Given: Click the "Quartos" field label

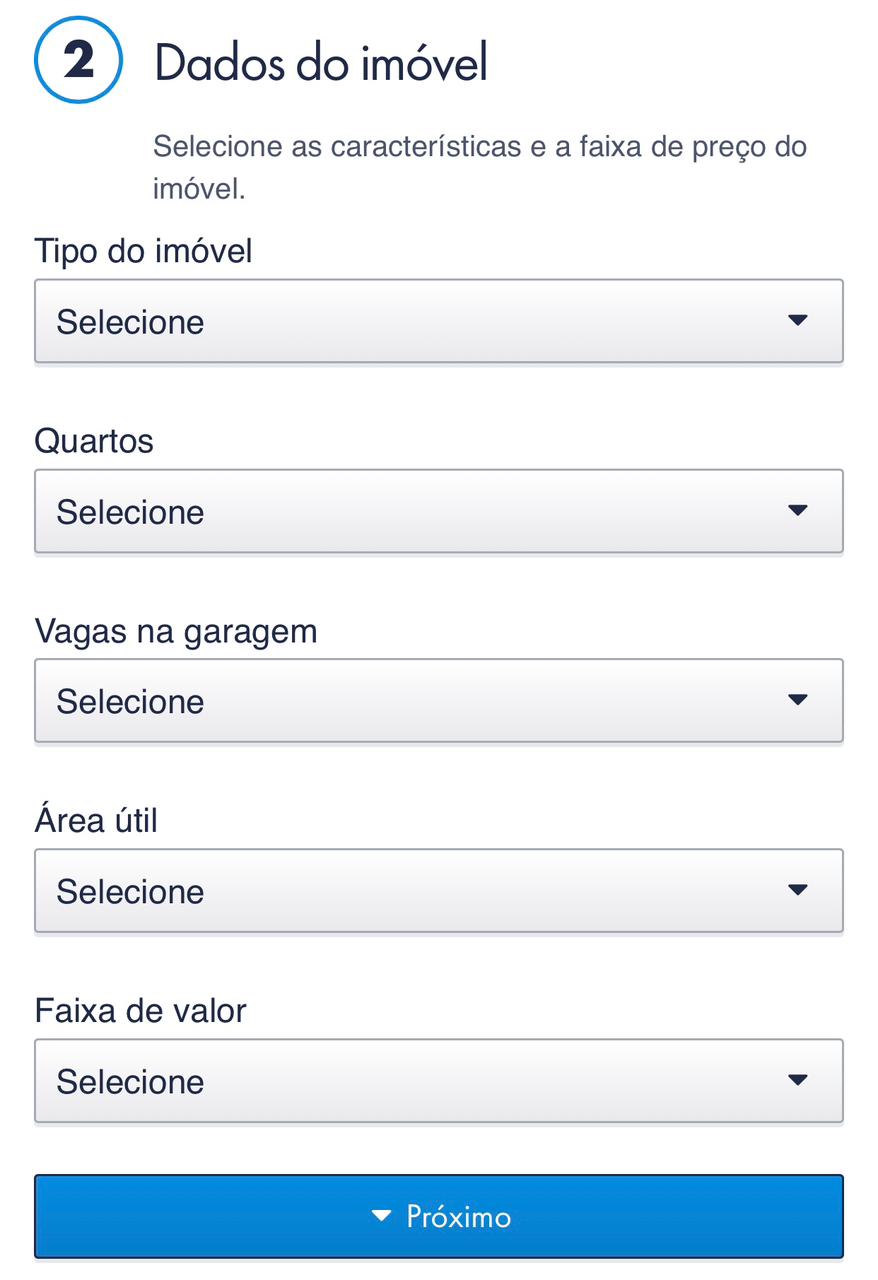Looking at the screenshot, I should [x=94, y=440].
